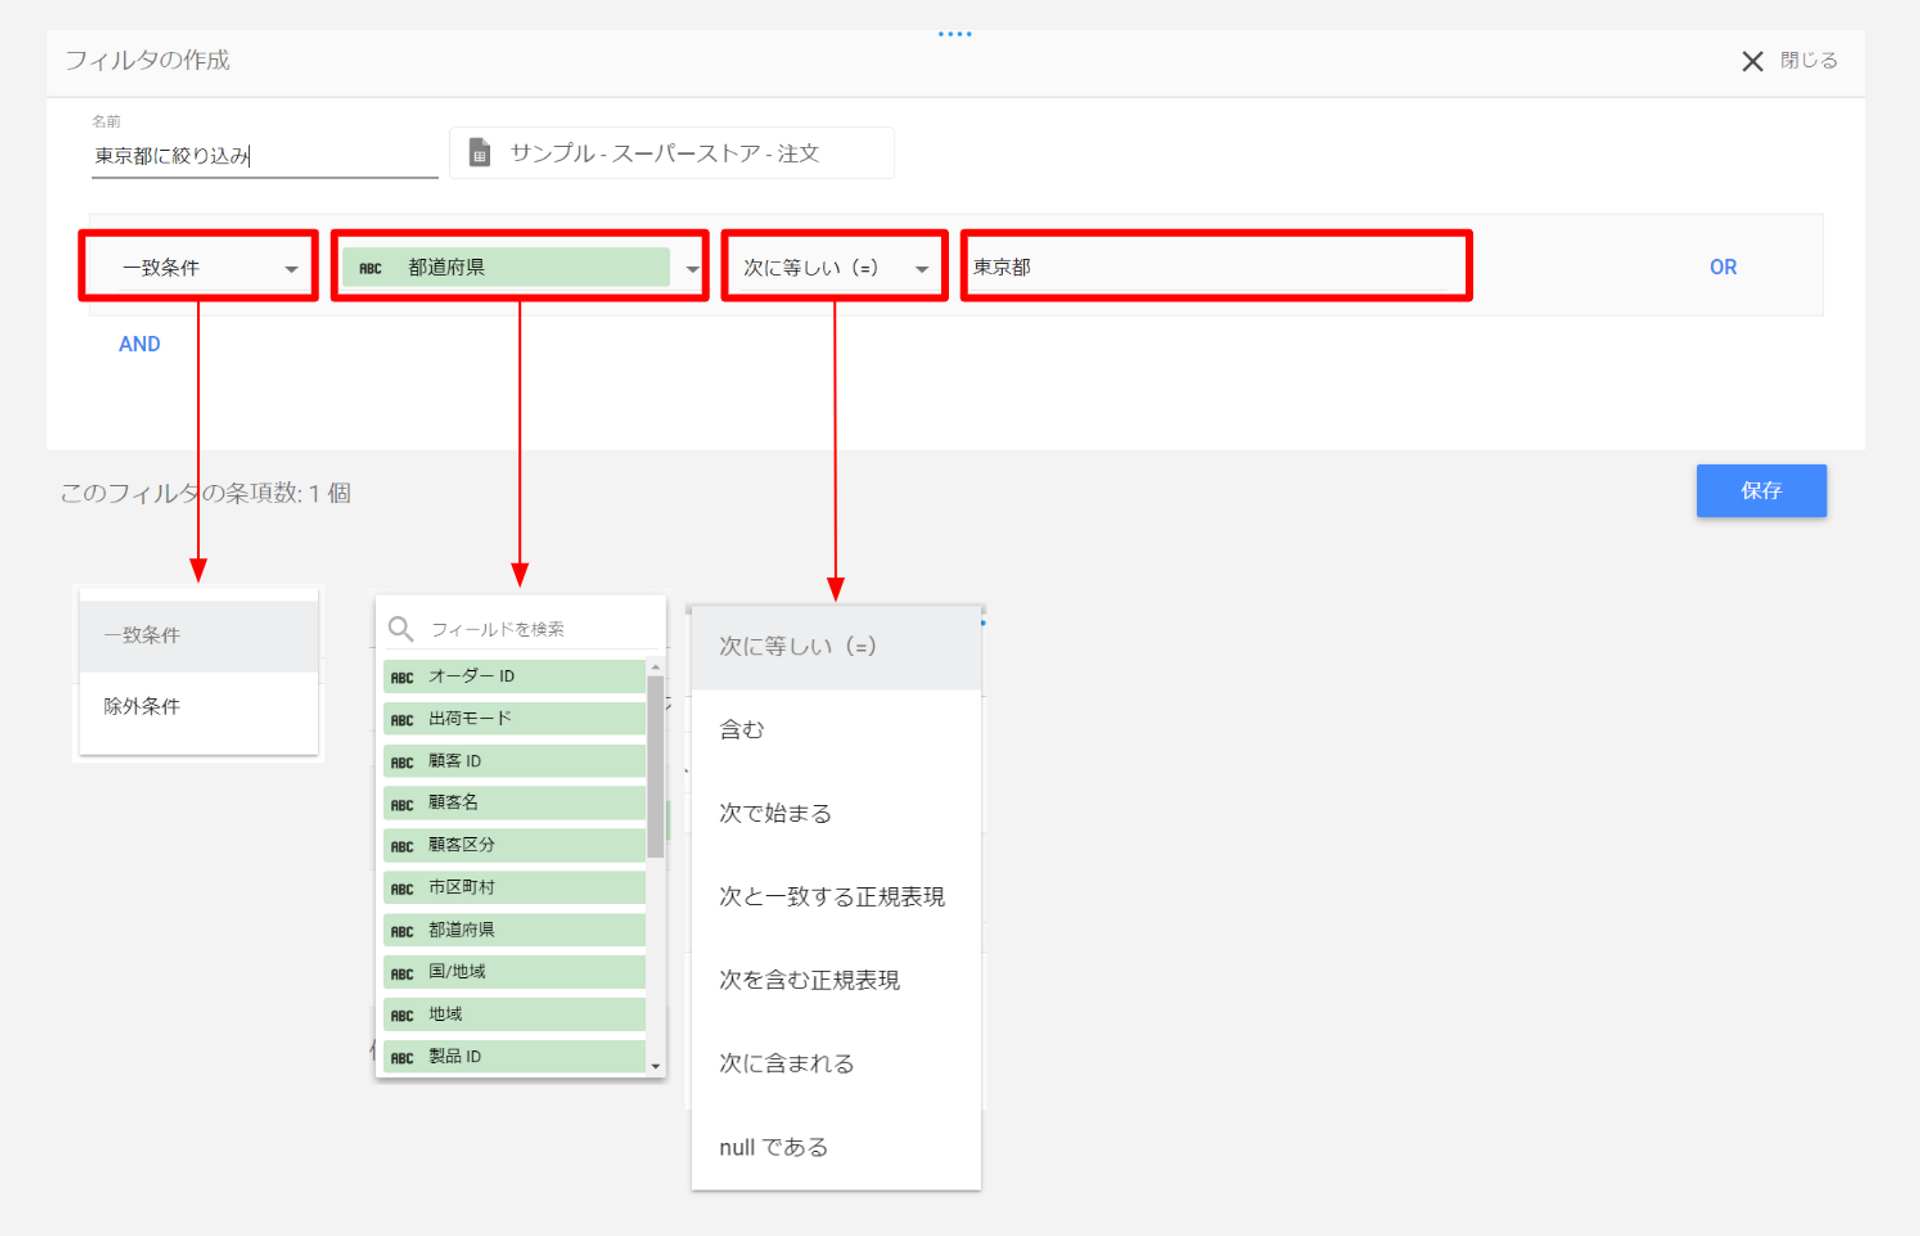Choose the 次に含まれる operator

(836, 1063)
